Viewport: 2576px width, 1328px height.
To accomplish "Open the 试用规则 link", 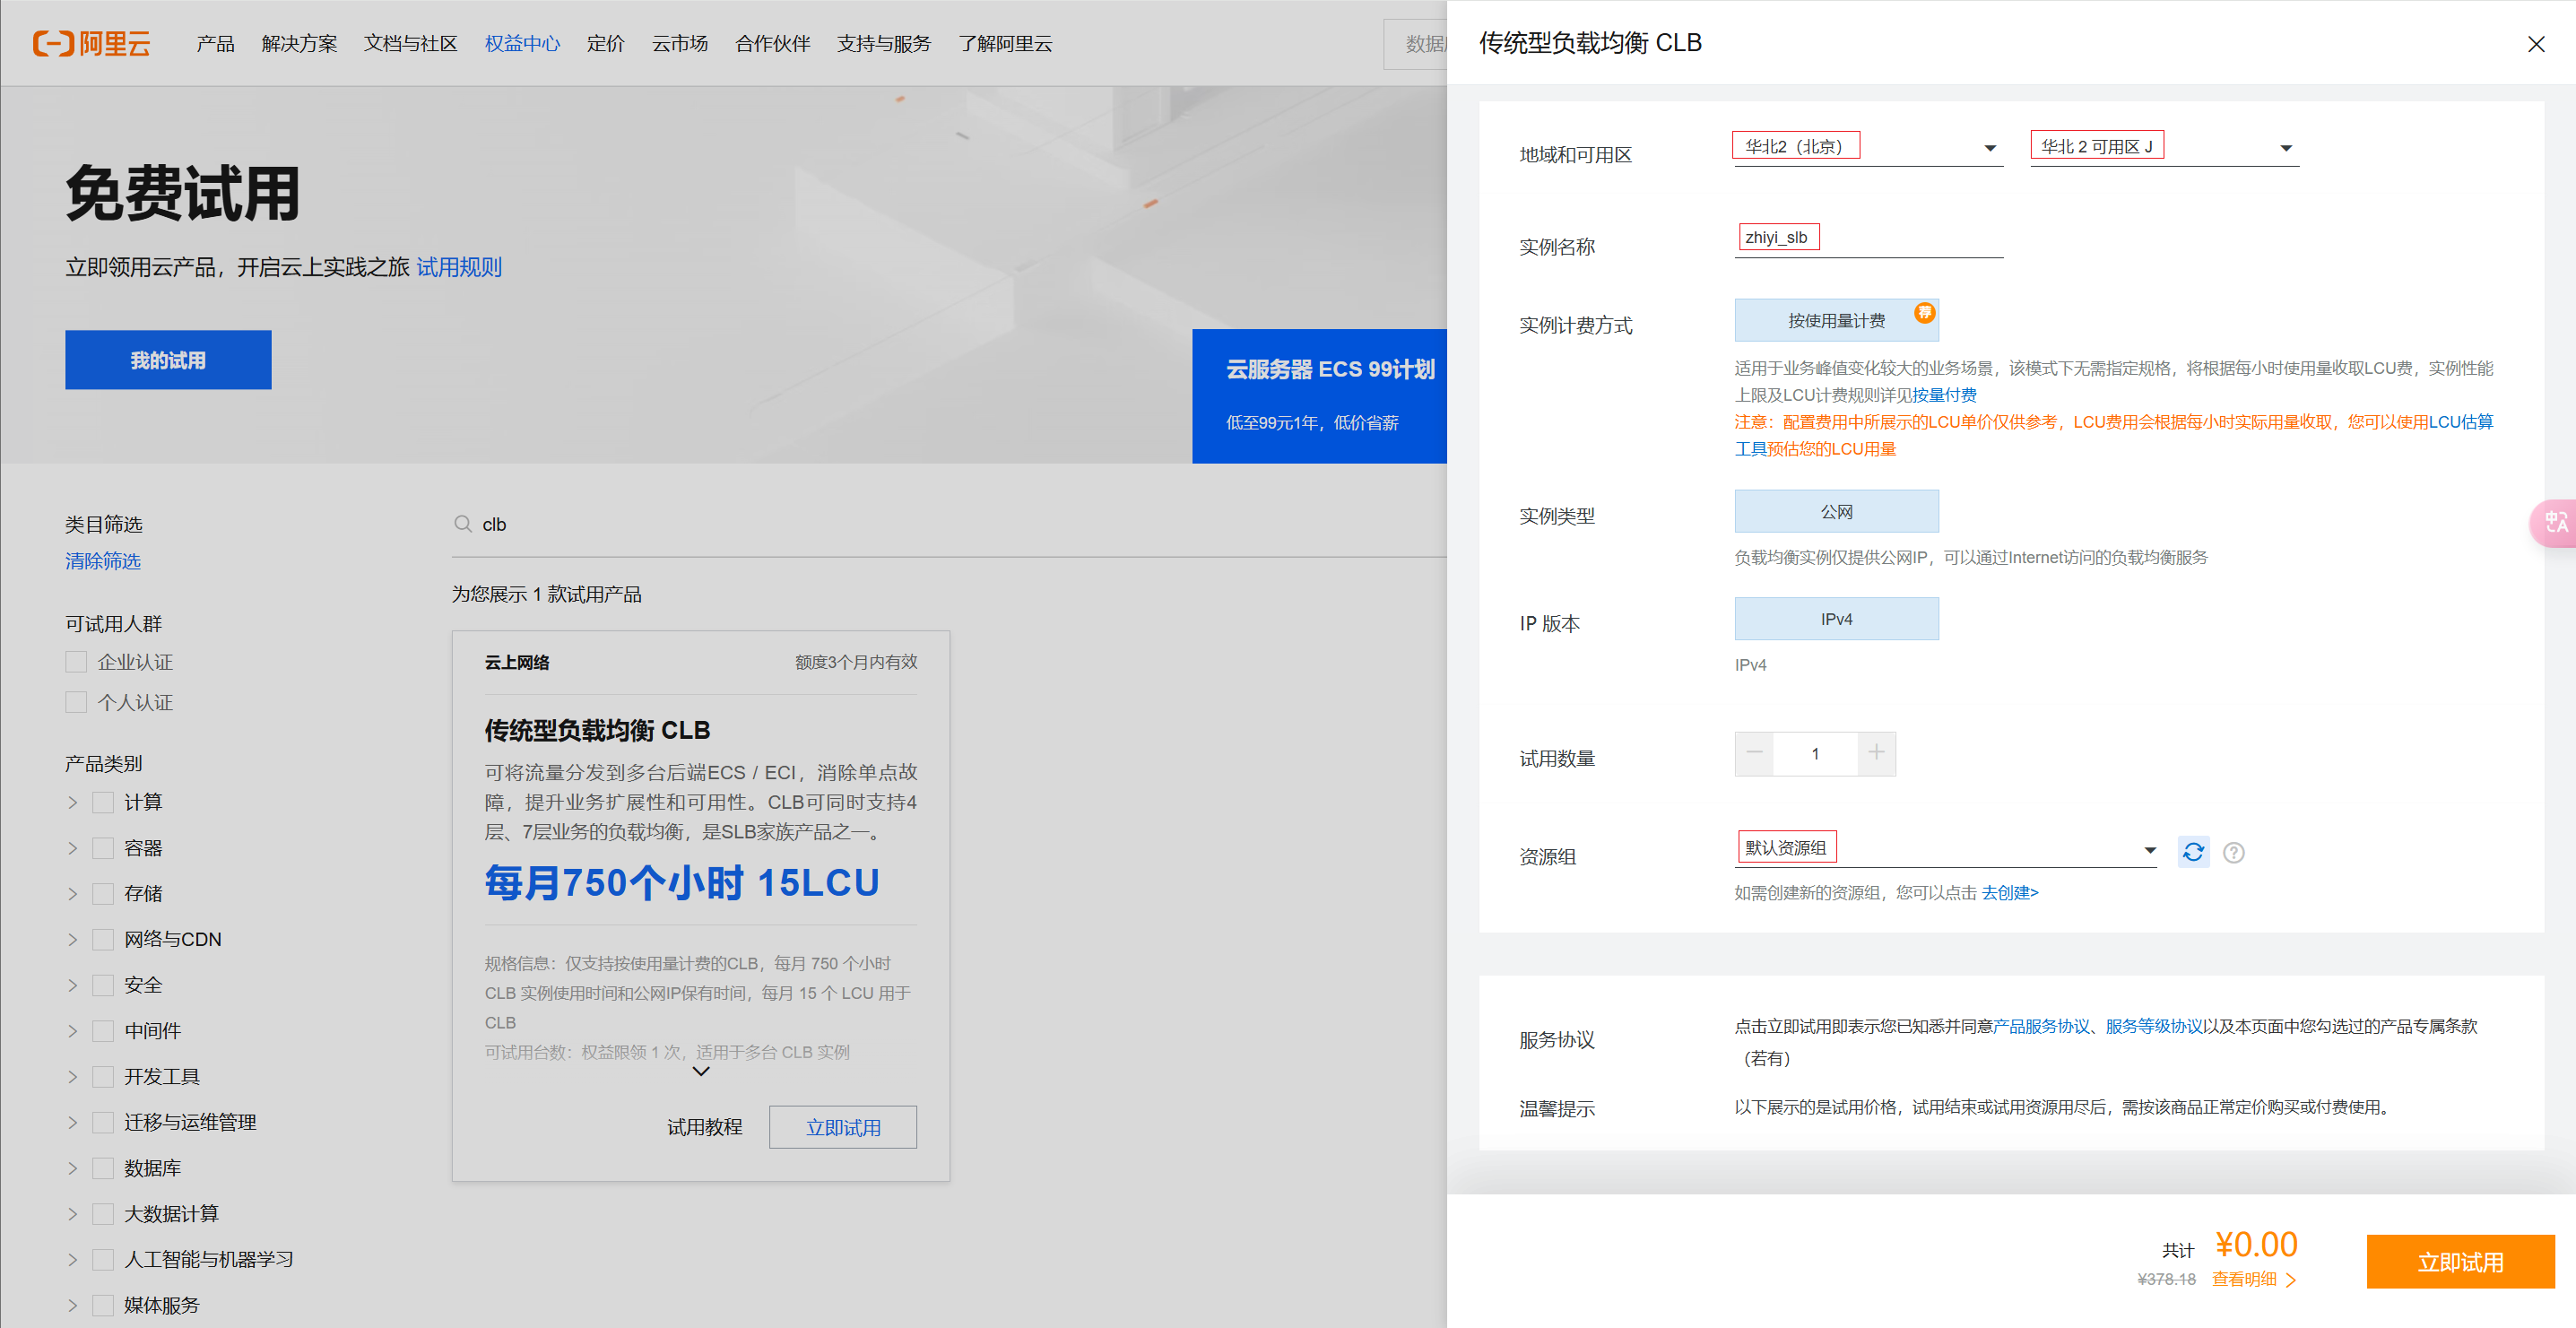I will (459, 267).
